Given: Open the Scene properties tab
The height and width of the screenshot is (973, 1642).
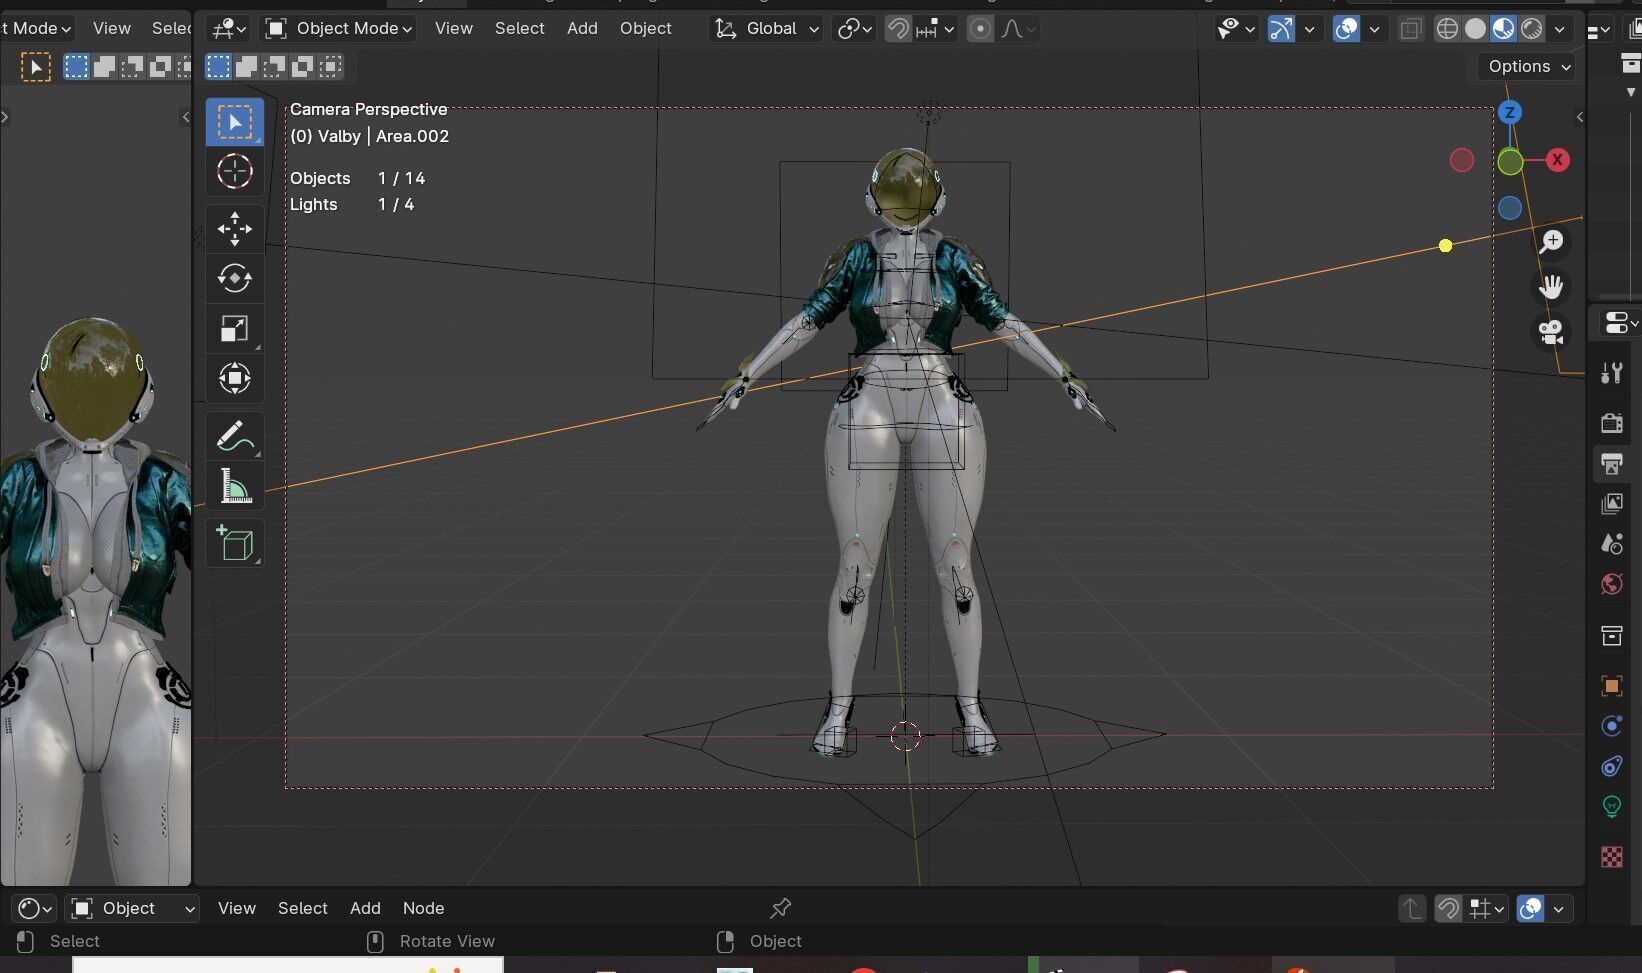Looking at the screenshot, I should coord(1611,544).
